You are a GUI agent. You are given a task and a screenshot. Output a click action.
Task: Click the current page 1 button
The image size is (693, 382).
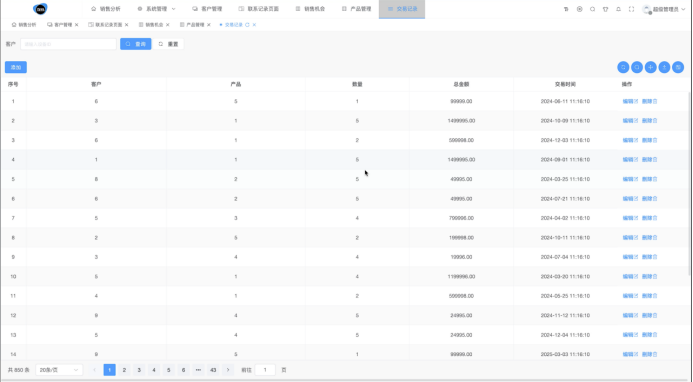[110, 370]
